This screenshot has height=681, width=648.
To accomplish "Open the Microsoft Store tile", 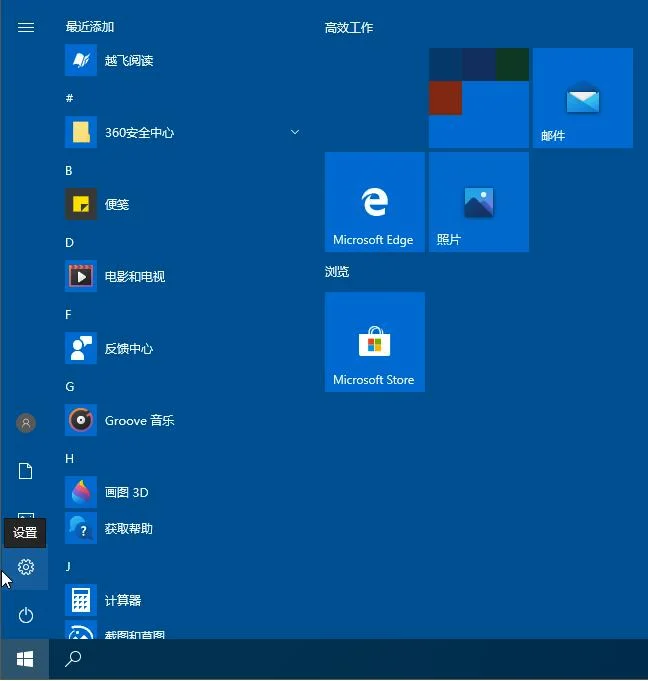I will [x=375, y=342].
